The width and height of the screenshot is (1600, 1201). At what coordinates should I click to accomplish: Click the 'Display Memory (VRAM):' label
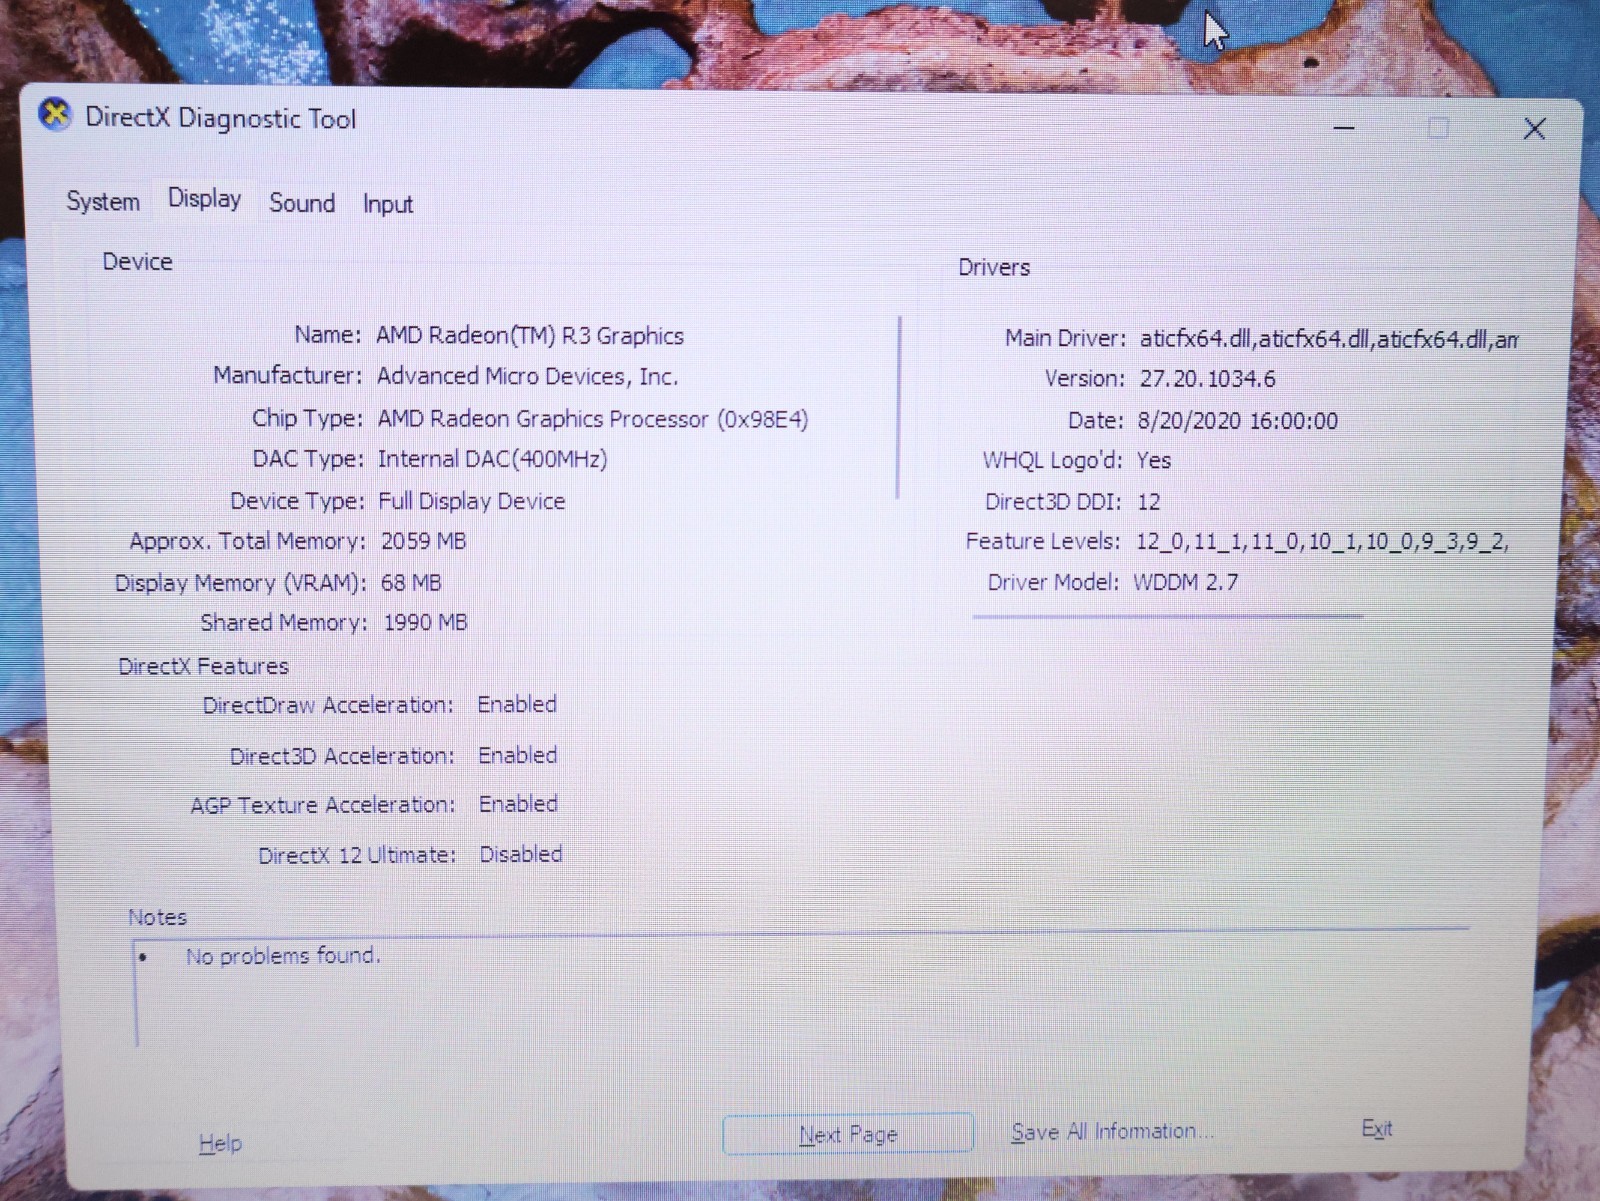[x=240, y=583]
